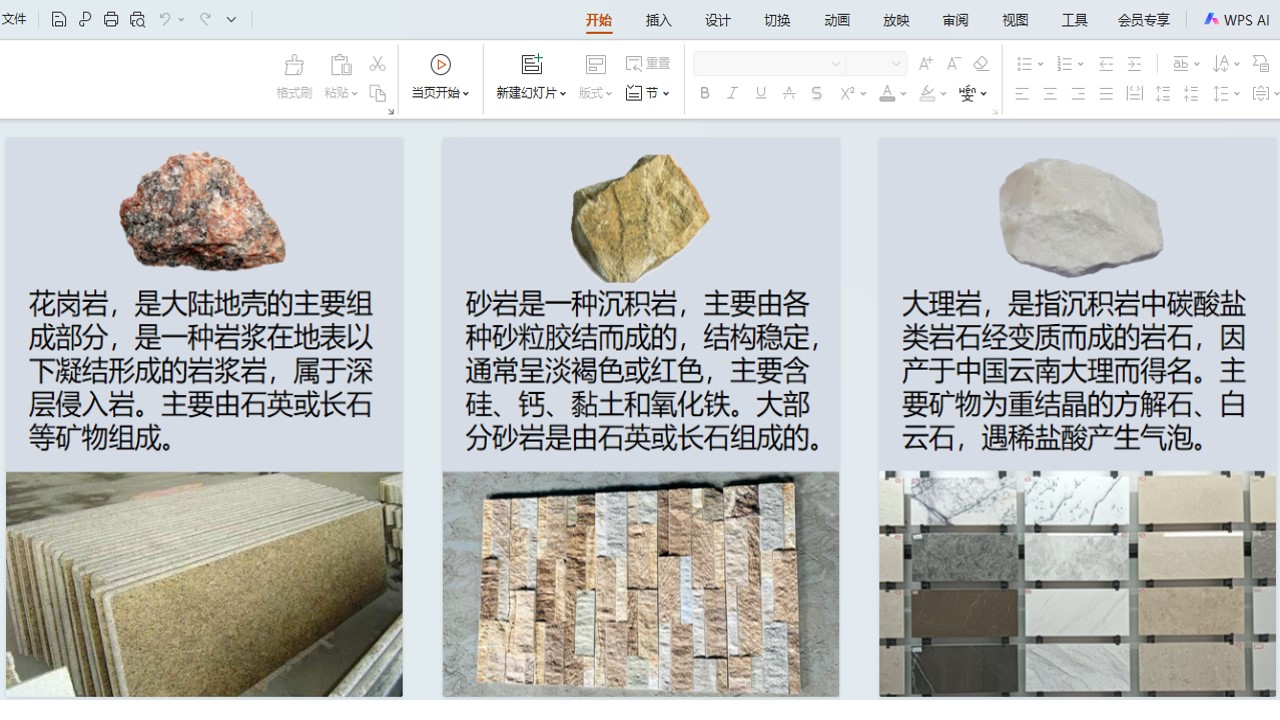This screenshot has height=720, width=1280.
Task: Click the Print icon
Action: pos(111,19)
